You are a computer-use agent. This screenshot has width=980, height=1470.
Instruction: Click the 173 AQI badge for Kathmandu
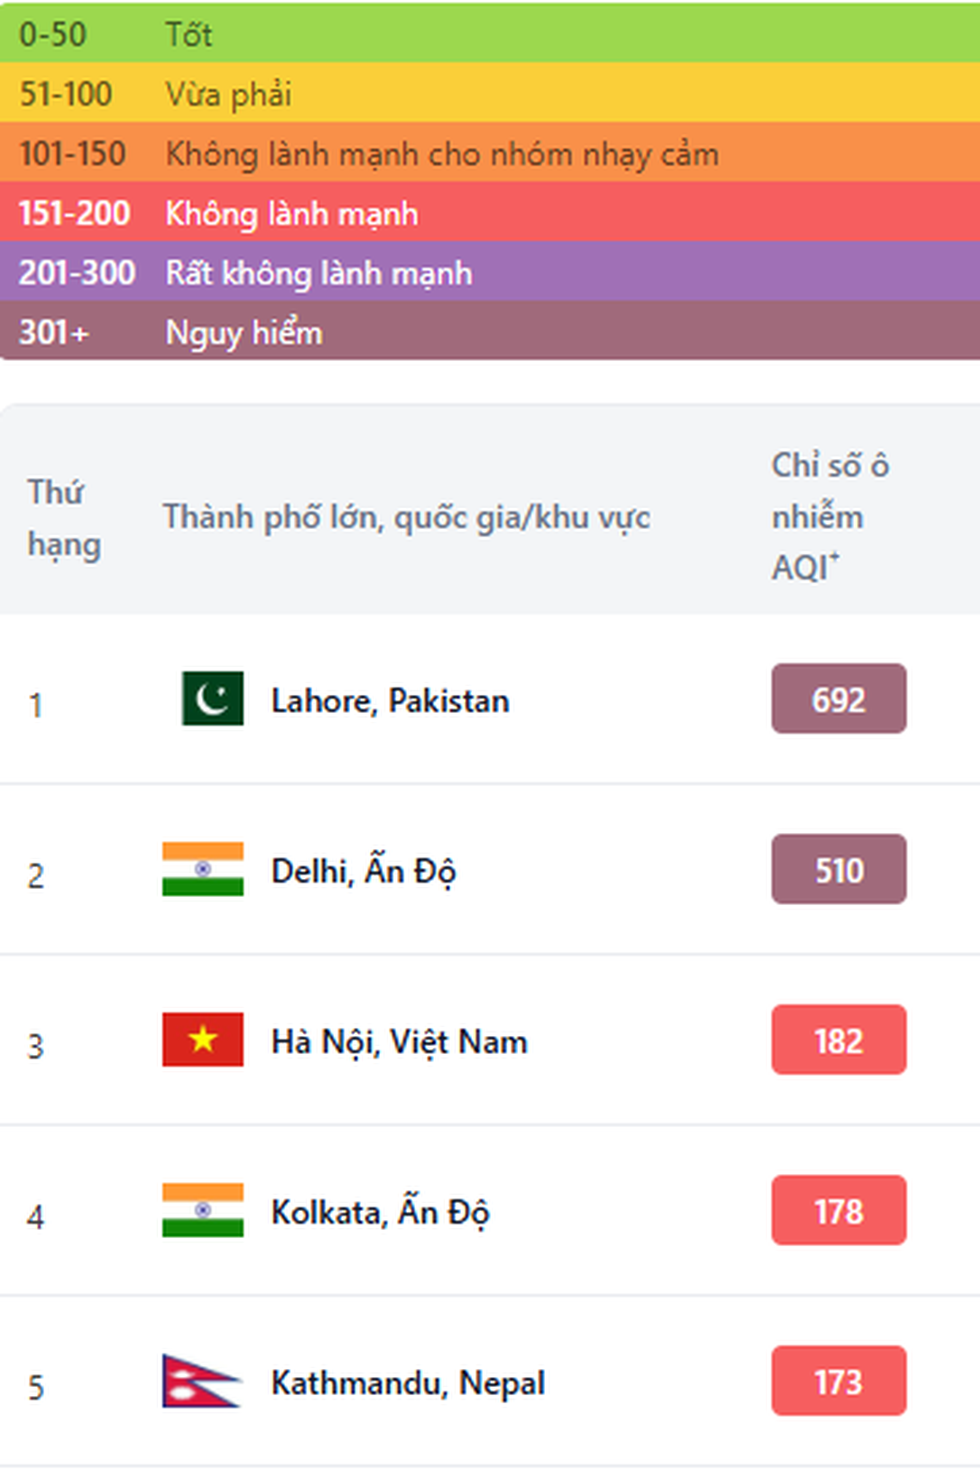pyautogui.click(x=838, y=1381)
